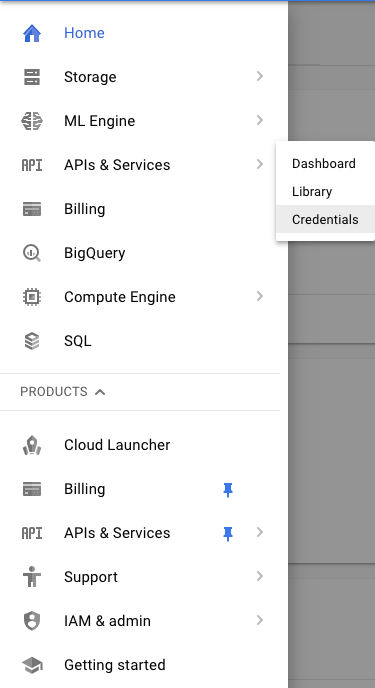Image resolution: width=375 pixels, height=688 pixels.
Task: Expand the Storage submenu arrow
Action: (x=260, y=76)
